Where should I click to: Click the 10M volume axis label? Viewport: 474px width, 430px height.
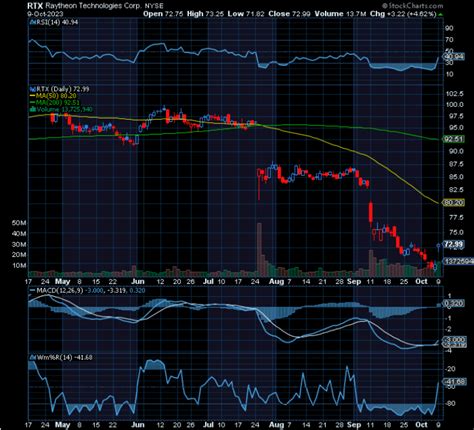click(x=19, y=266)
